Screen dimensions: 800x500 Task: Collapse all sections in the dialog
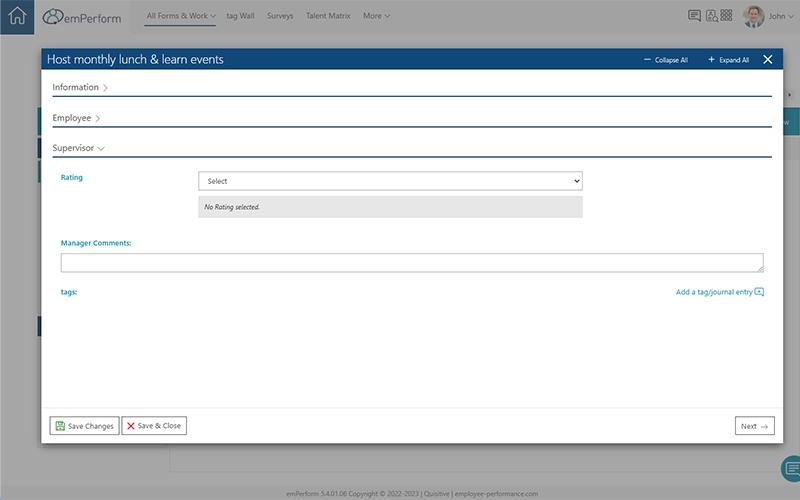666,60
